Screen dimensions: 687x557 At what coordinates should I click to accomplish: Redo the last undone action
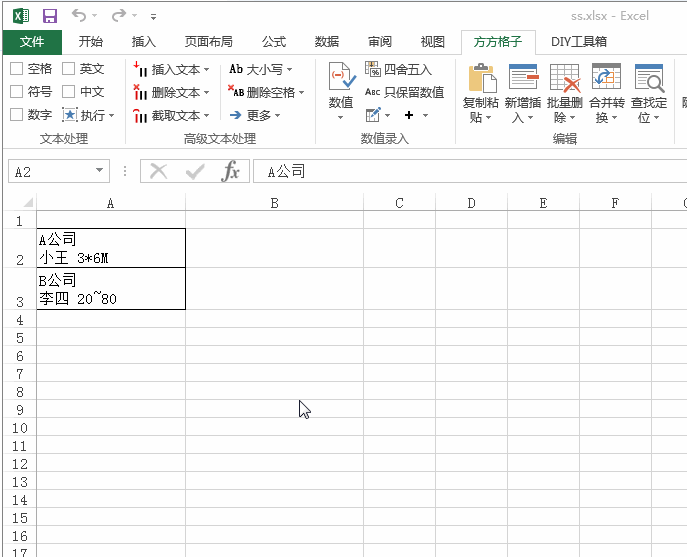(x=119, y=16)
